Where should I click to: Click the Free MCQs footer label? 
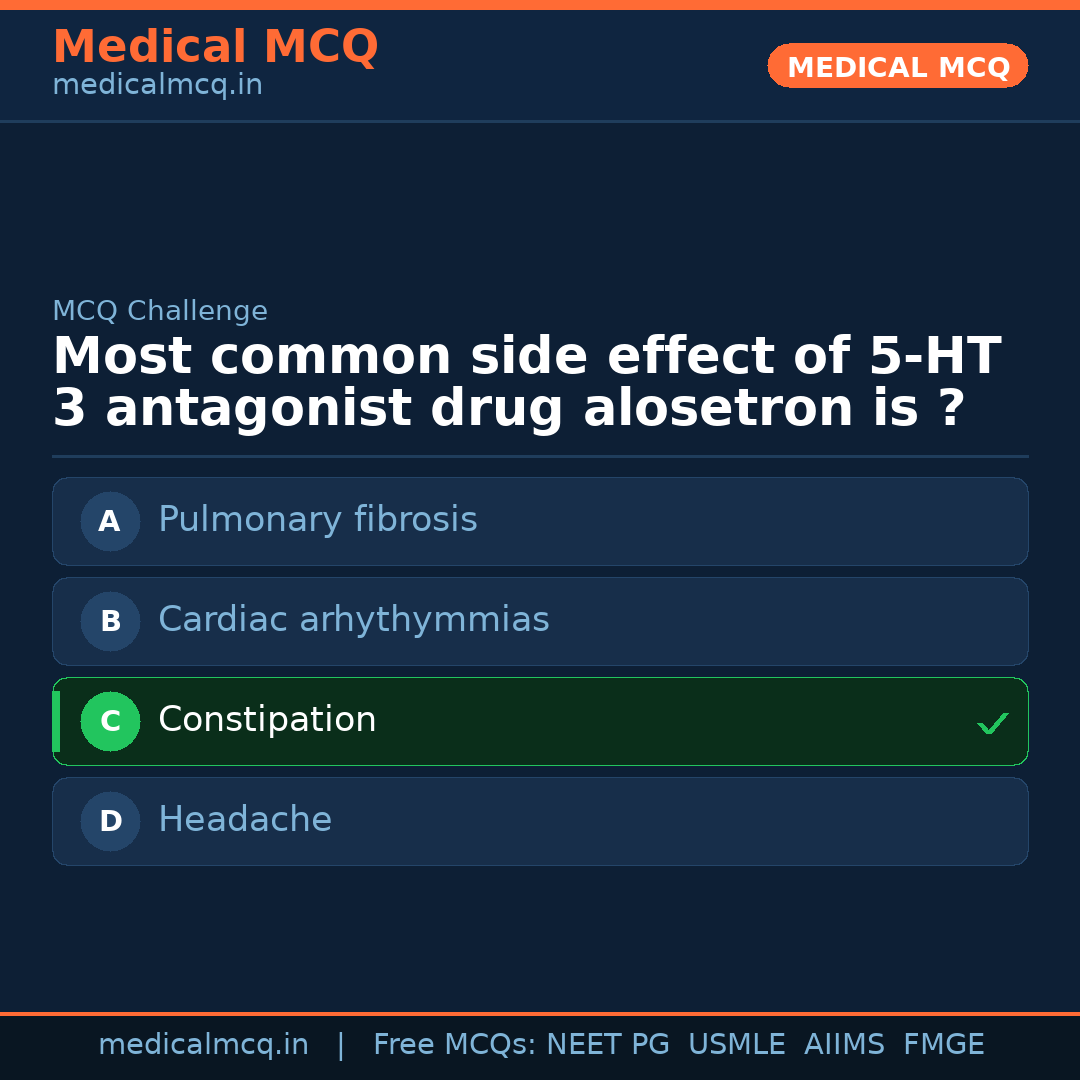pyautogui.click(x=455, y=1045)
